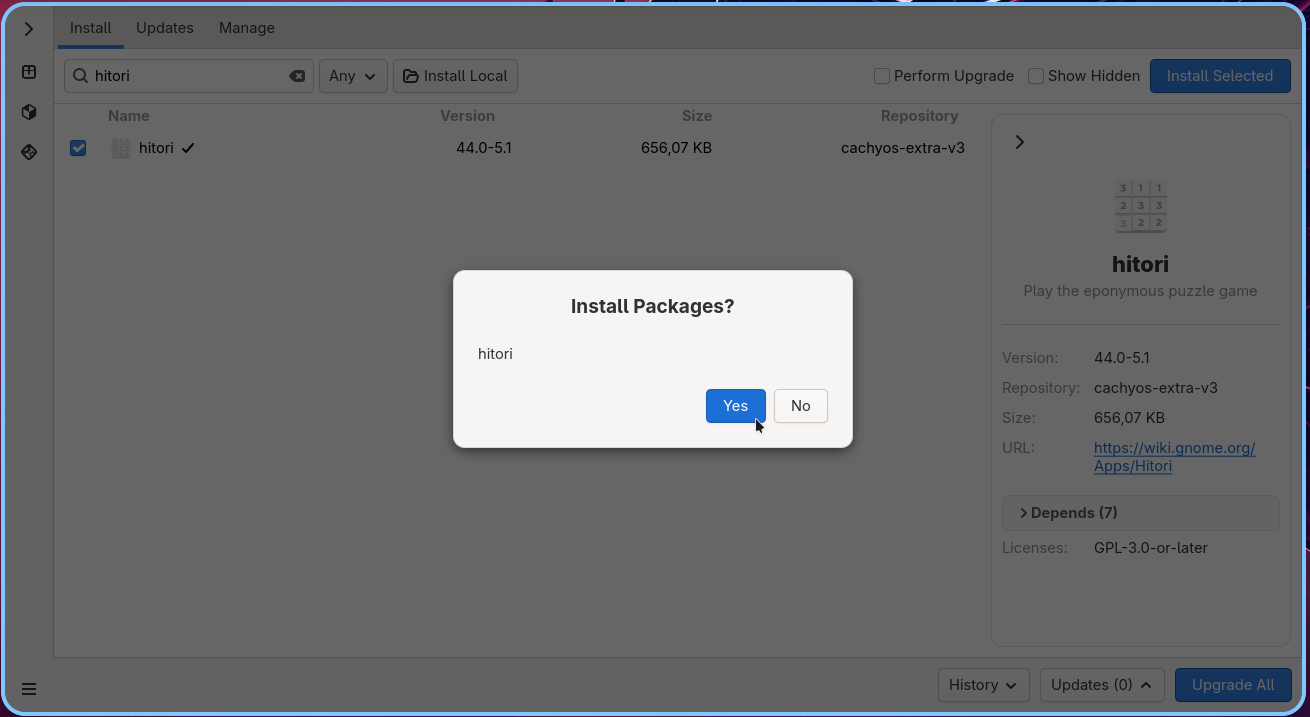Image resolution: width=1310 pixels, height=717 pixels.
Task: Collapse the details pane with its chevron
Action: coord(1019,142)
